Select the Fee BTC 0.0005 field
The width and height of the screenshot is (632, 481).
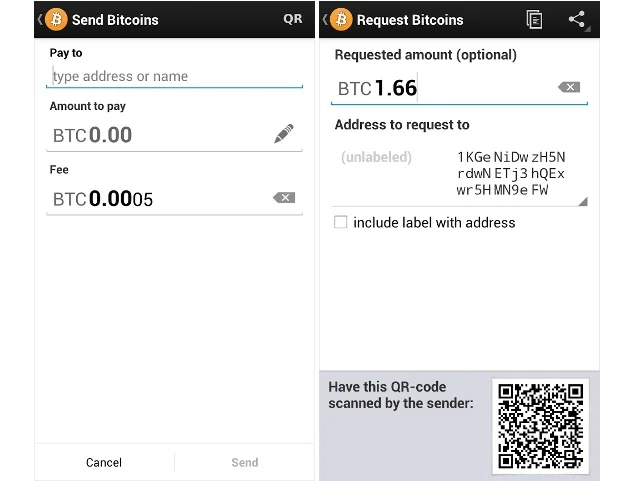[175, 198]
